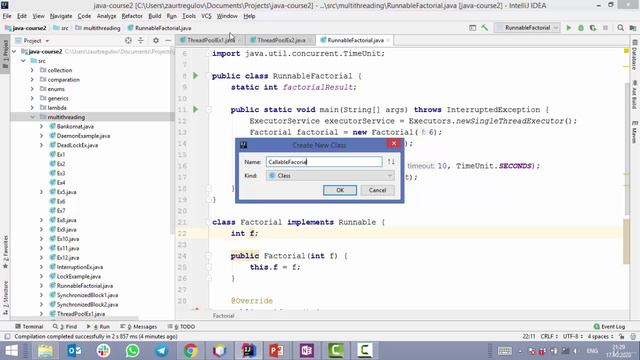Close the Create New Class dialog
The image size is (640, 360).
click(393, 143)
